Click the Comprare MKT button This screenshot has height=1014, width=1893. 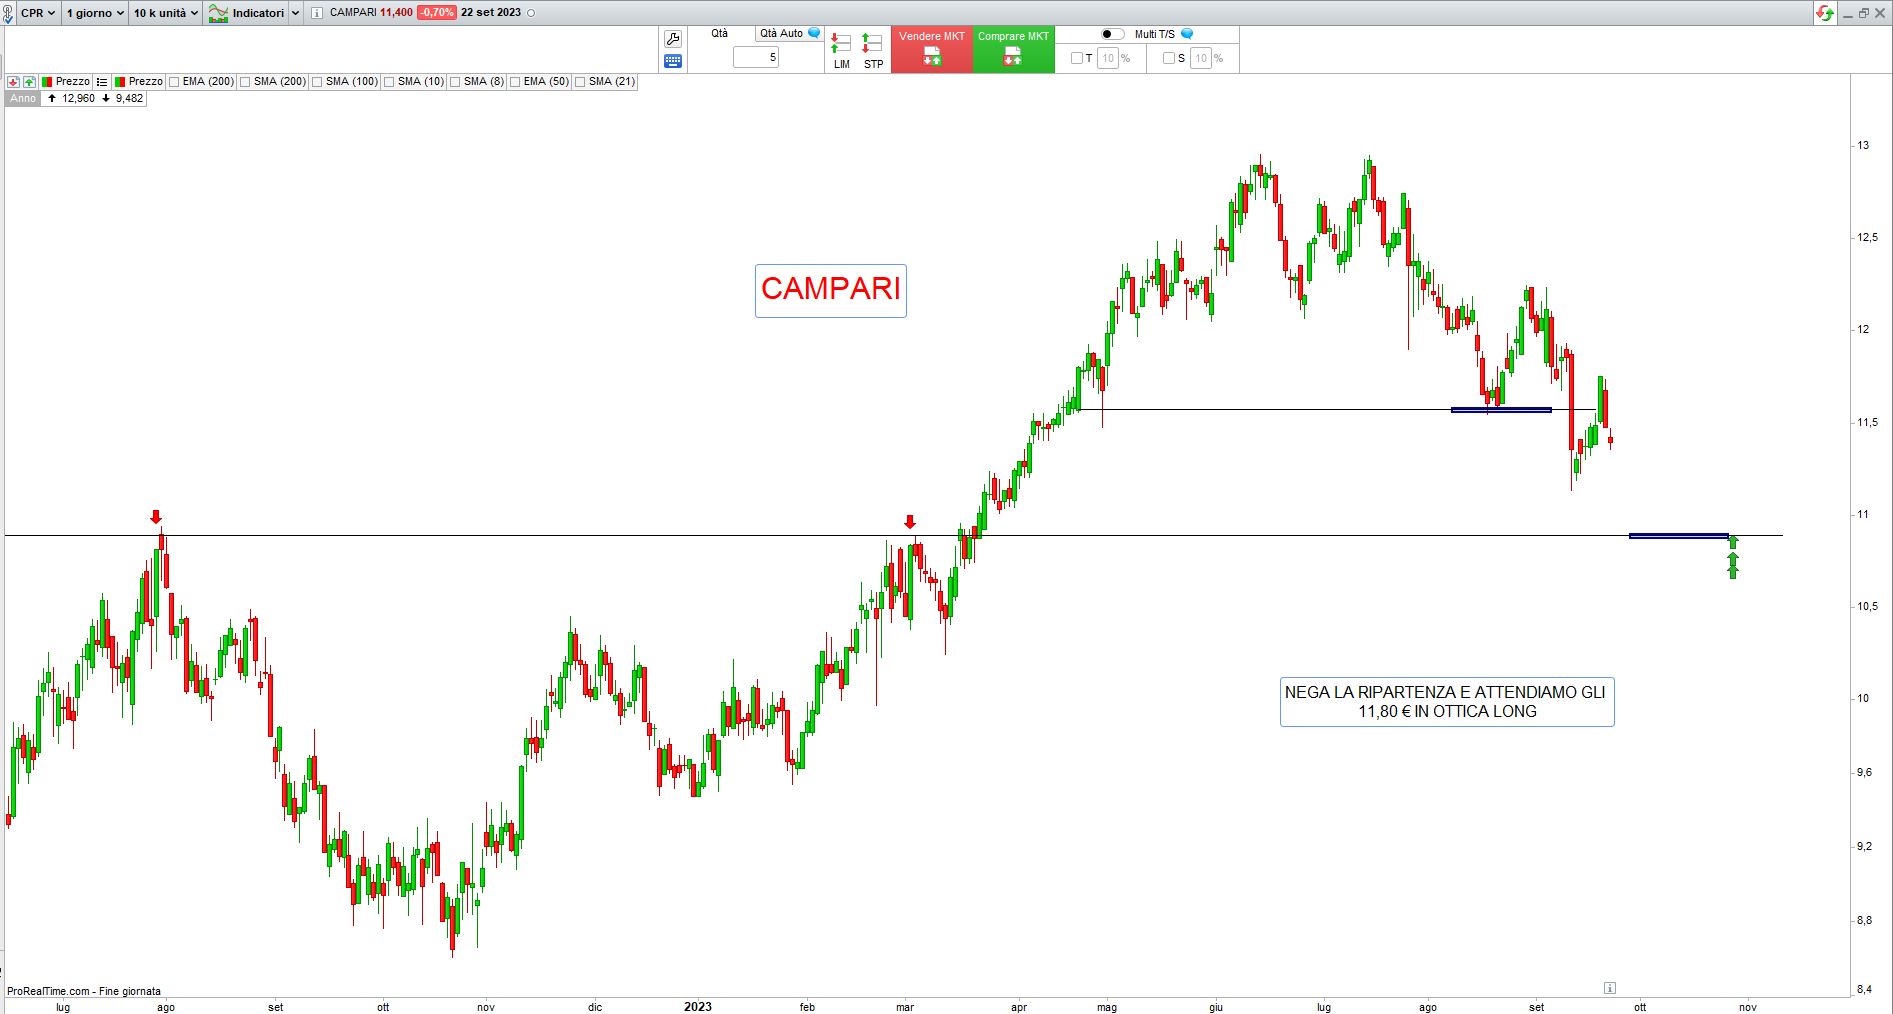point(1013,49)
